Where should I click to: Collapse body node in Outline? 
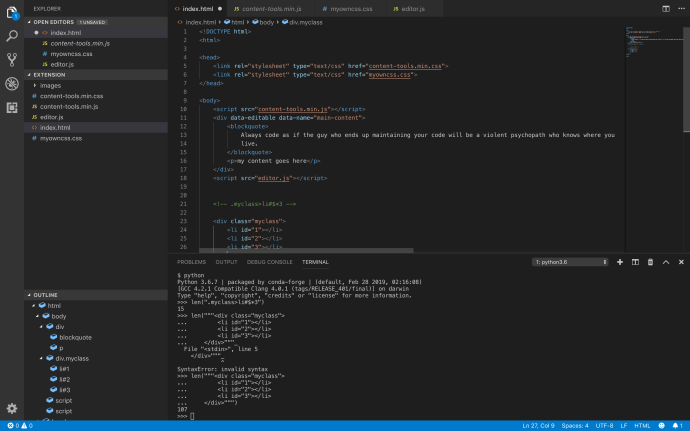[x=37, y=316]
